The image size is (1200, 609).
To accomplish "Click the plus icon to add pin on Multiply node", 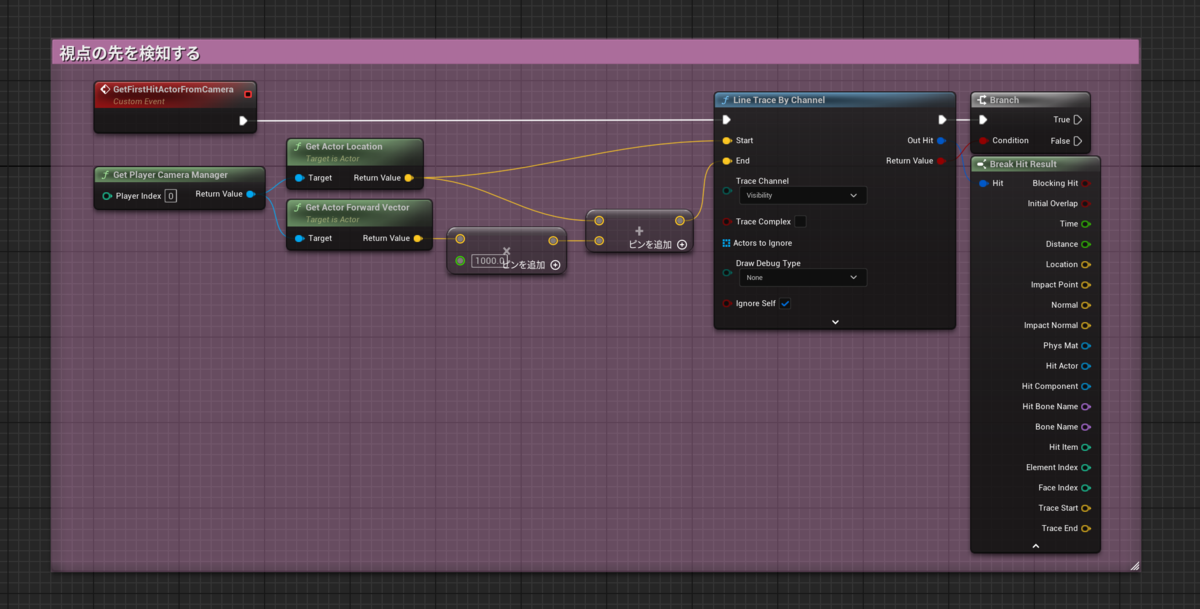I will coord(554,265).
